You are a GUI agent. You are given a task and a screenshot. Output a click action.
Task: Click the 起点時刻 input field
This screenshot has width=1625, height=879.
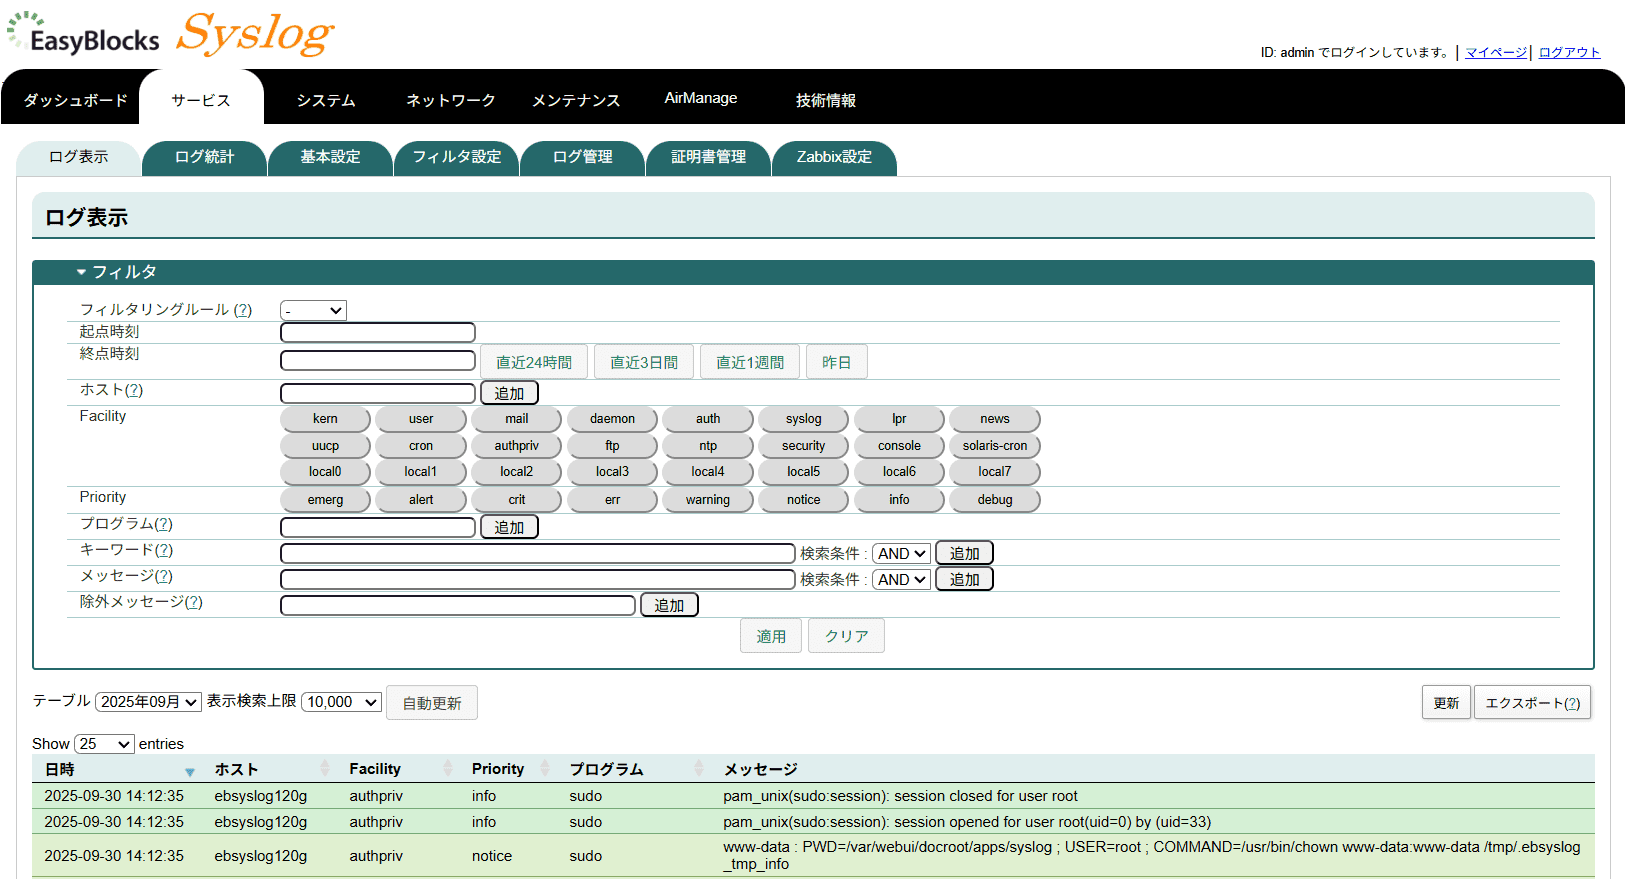coord(377,333)
